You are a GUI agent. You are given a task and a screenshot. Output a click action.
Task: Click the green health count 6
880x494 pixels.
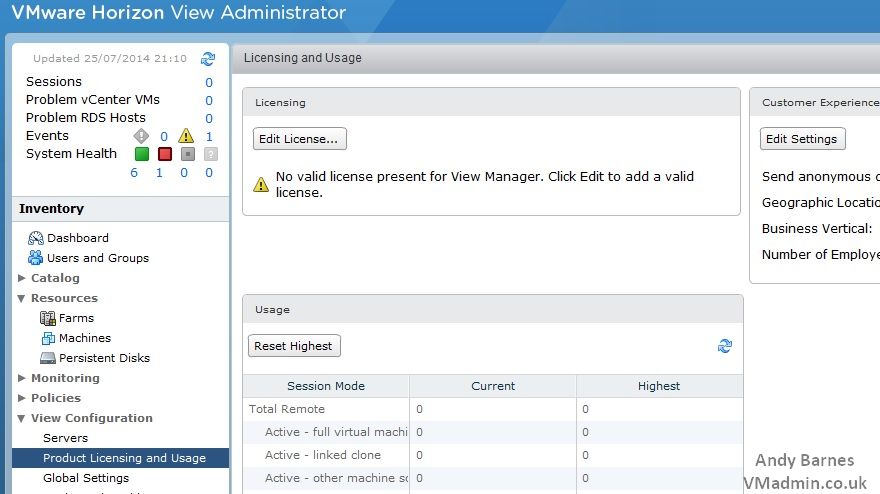pyautogui.click(x=134, y=173)
